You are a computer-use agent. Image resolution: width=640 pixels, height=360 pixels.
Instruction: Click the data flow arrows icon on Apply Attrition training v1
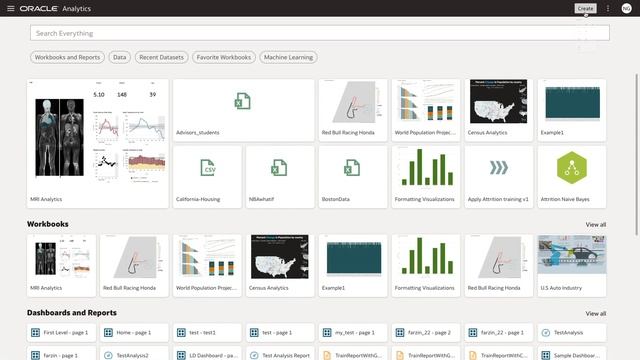click(499, 167)
